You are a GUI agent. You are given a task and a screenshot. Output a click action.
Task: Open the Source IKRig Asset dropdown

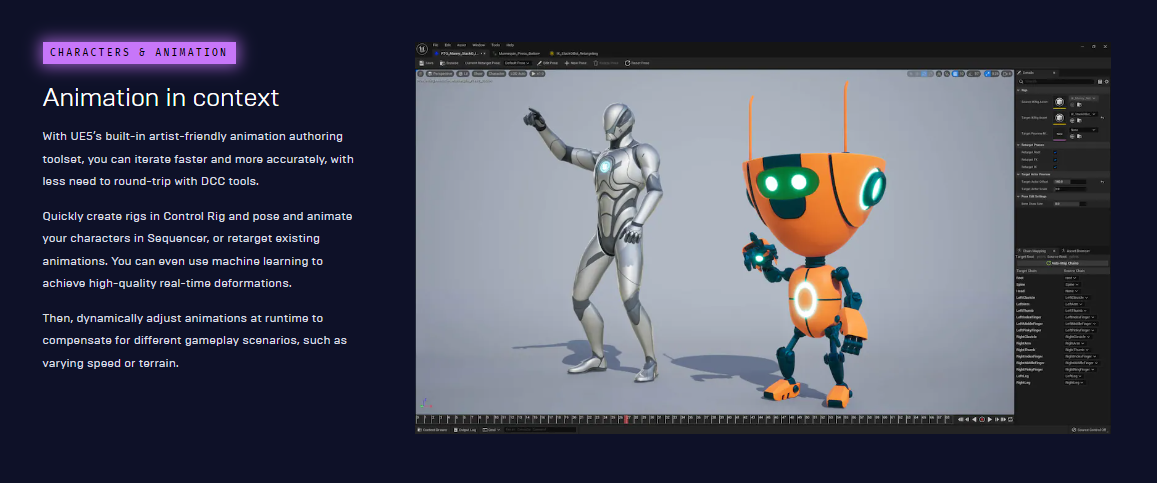[x=1082, y=98]
